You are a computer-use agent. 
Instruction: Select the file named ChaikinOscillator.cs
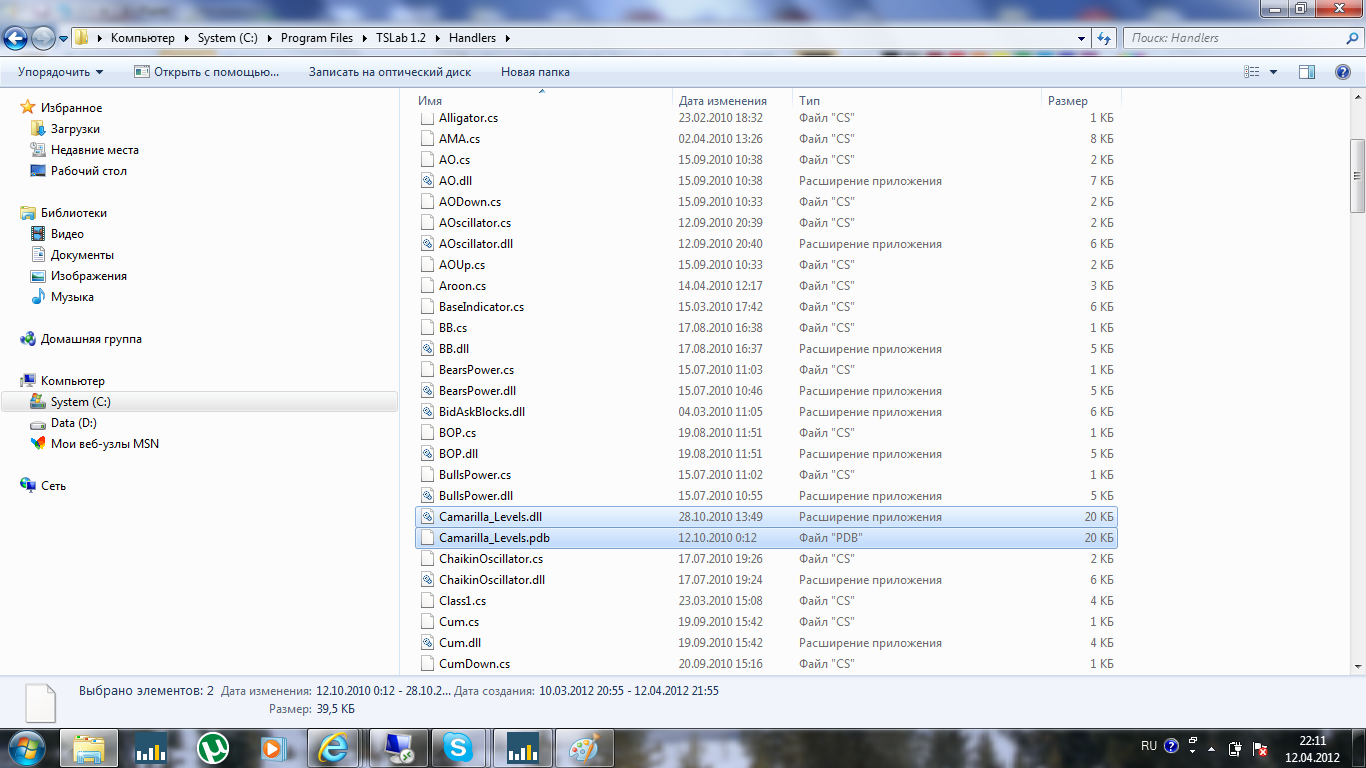coord(491,559)
